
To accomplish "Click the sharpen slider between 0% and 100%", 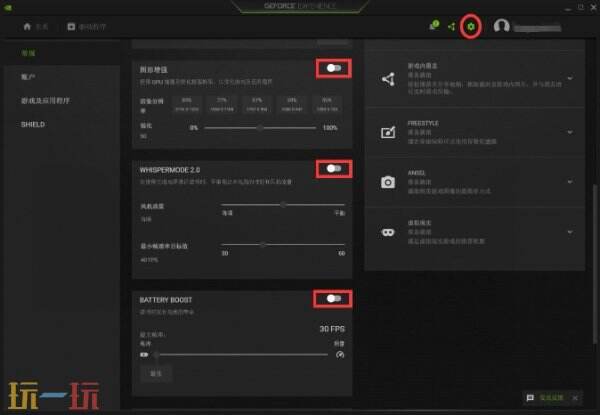I will pos(260,128).
